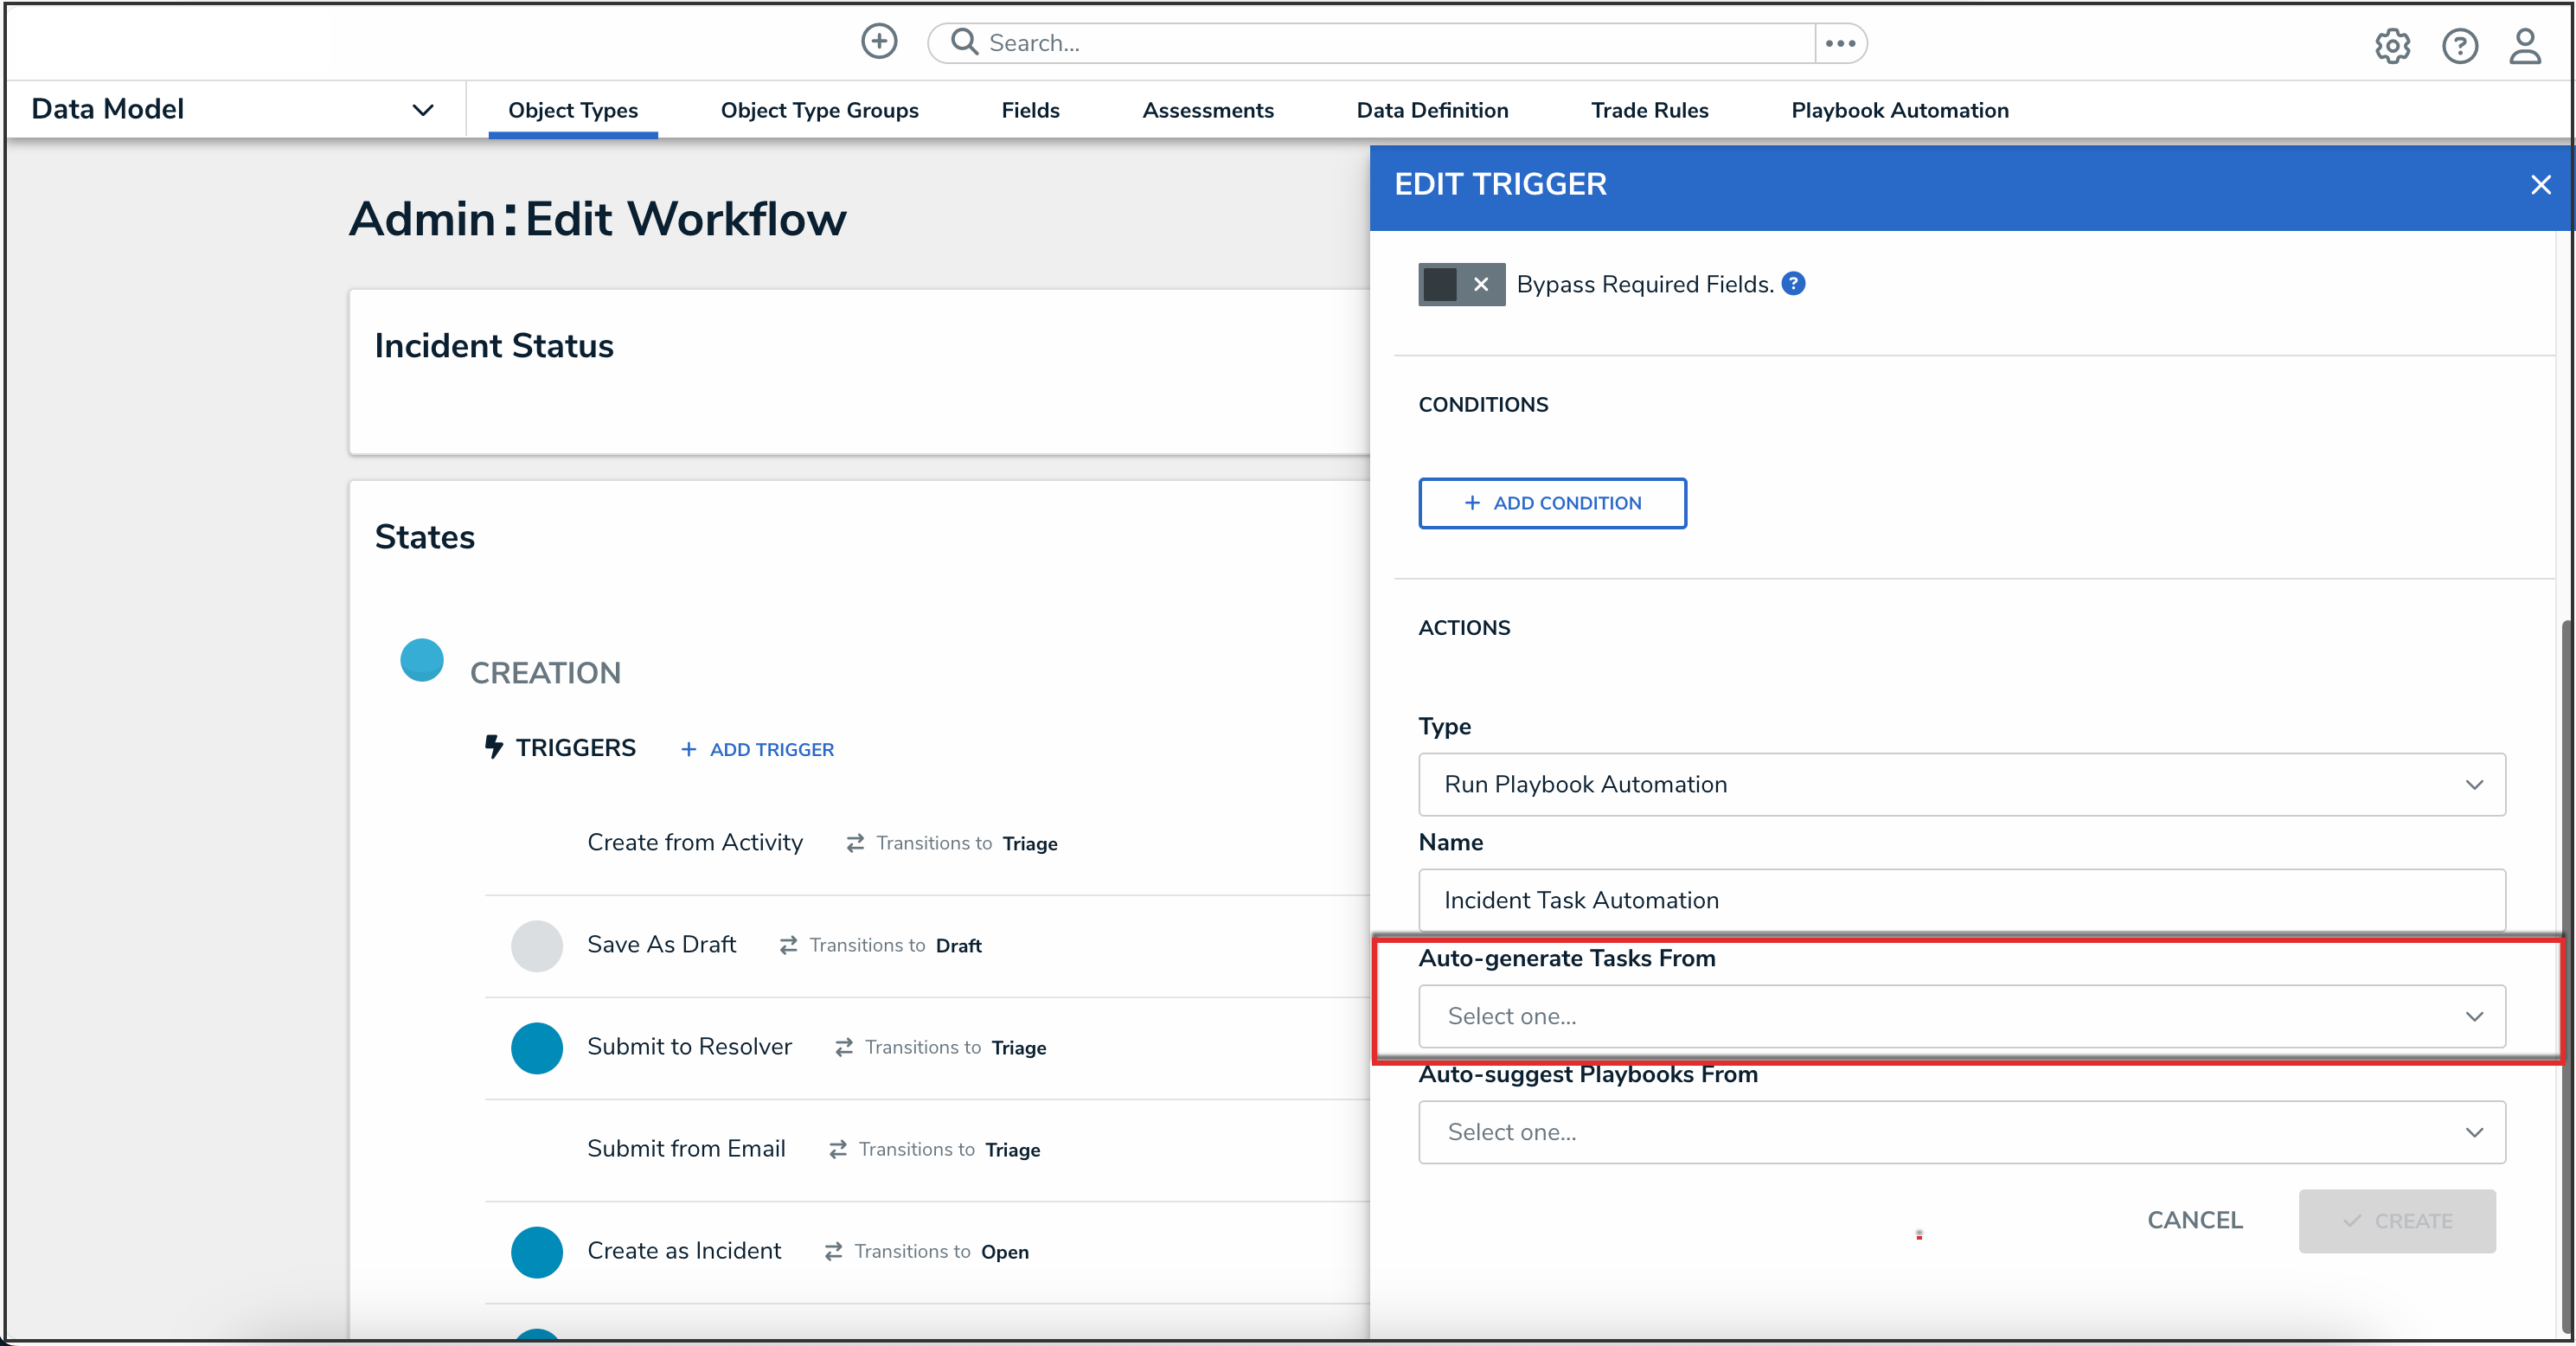
Task: Click the Add Condition button
Action: [x=1552, y=503]
